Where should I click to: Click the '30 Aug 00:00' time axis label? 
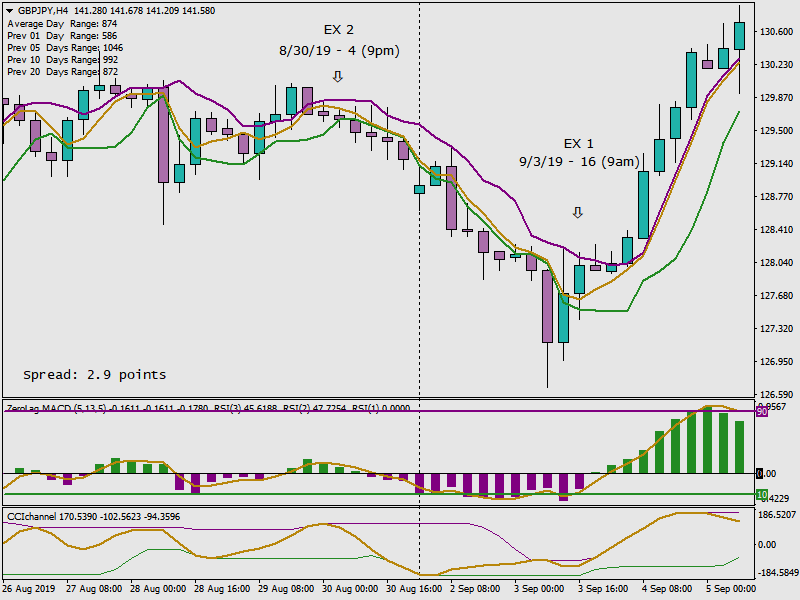coord(350,589)
